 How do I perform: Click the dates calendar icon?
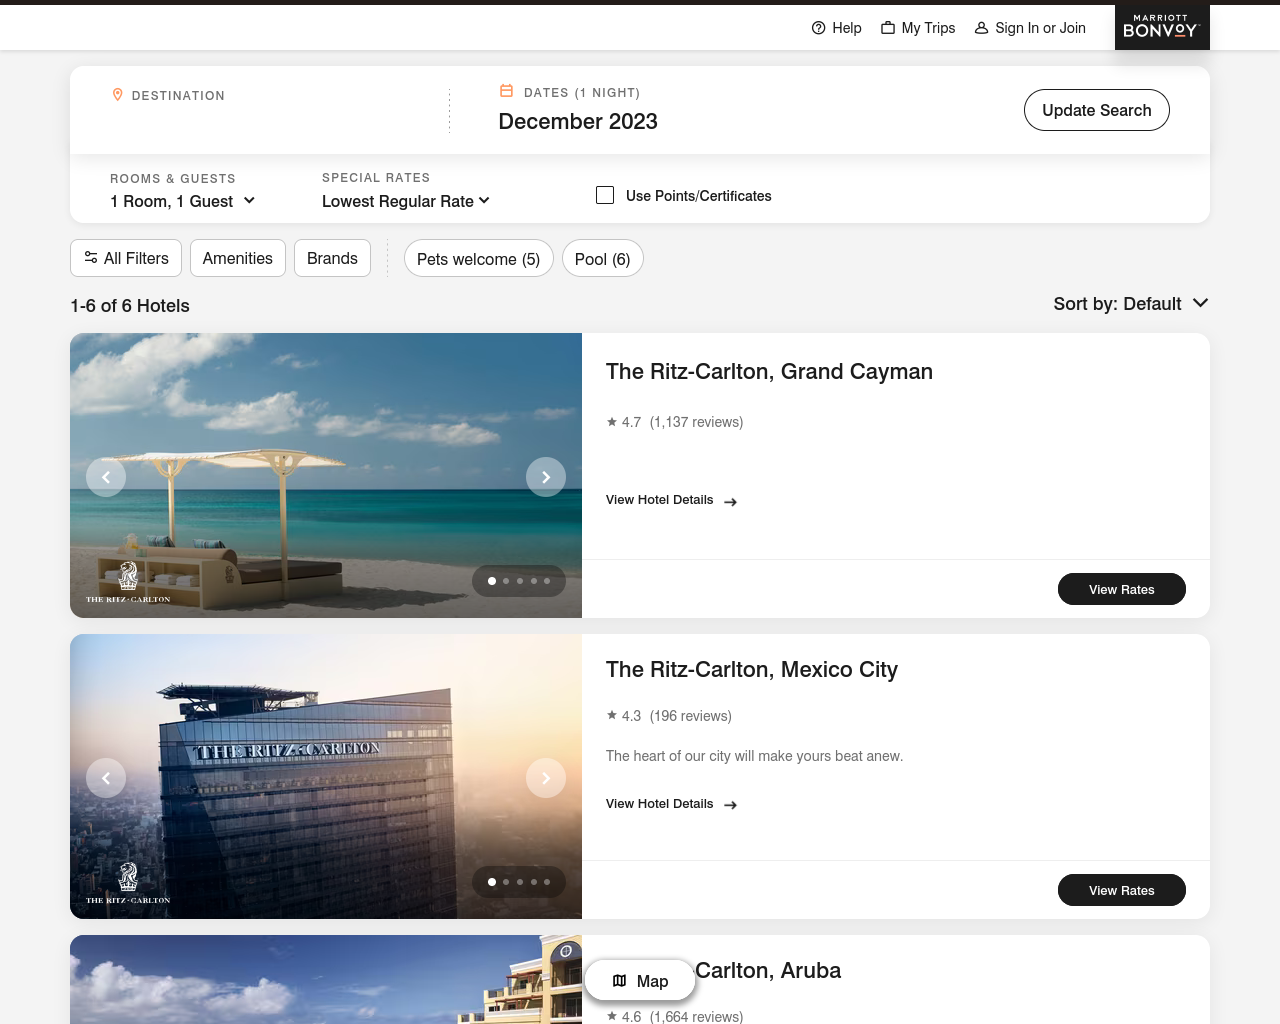point(506,91)
